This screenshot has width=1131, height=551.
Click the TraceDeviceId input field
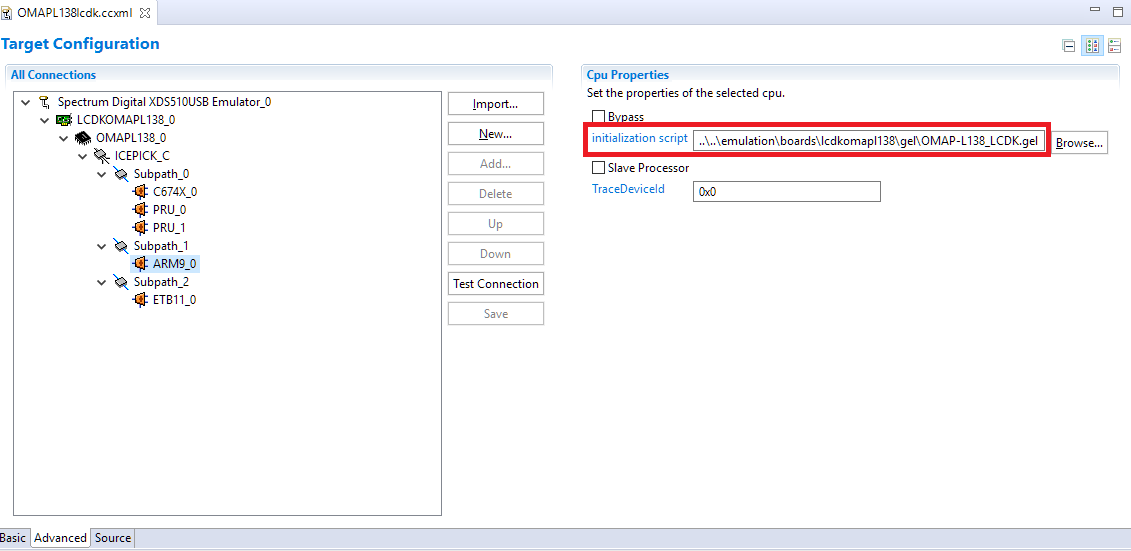pos(786,191)
